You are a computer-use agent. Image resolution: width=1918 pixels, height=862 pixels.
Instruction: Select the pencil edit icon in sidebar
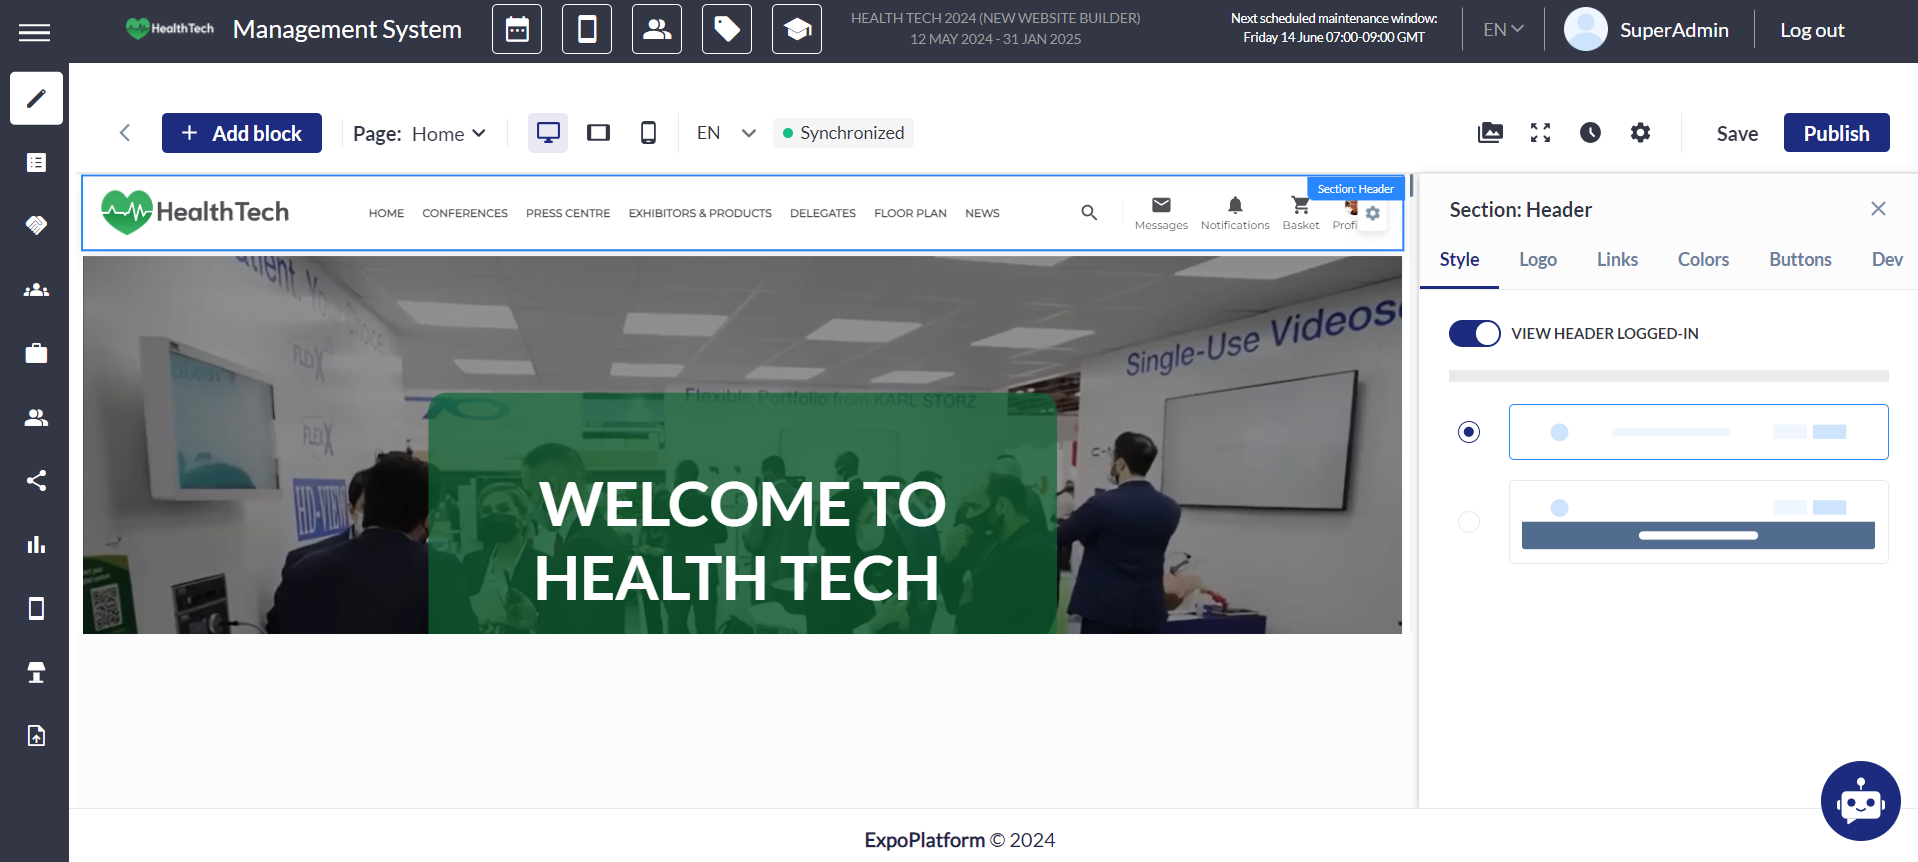click(x=36, y=98)
